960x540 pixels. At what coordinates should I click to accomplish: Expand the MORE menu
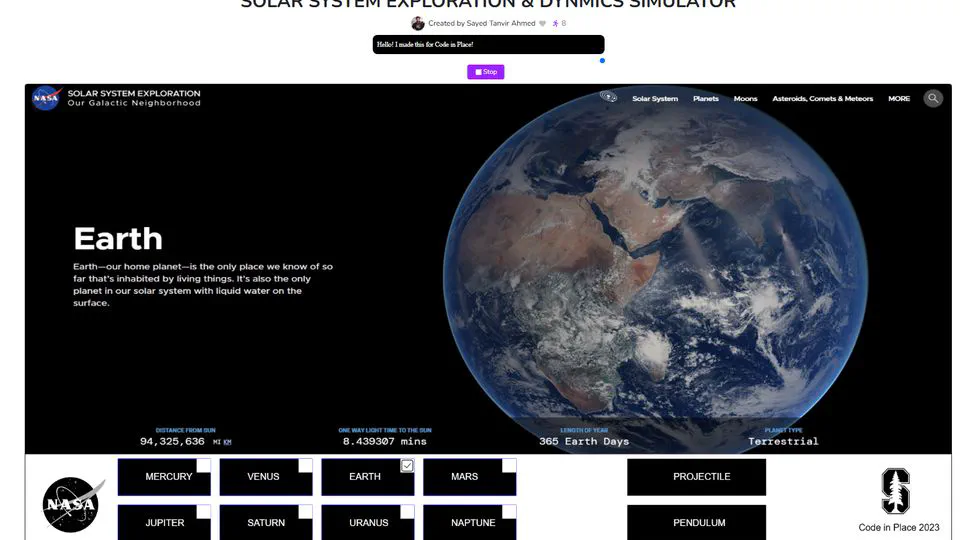coord(899,99)
